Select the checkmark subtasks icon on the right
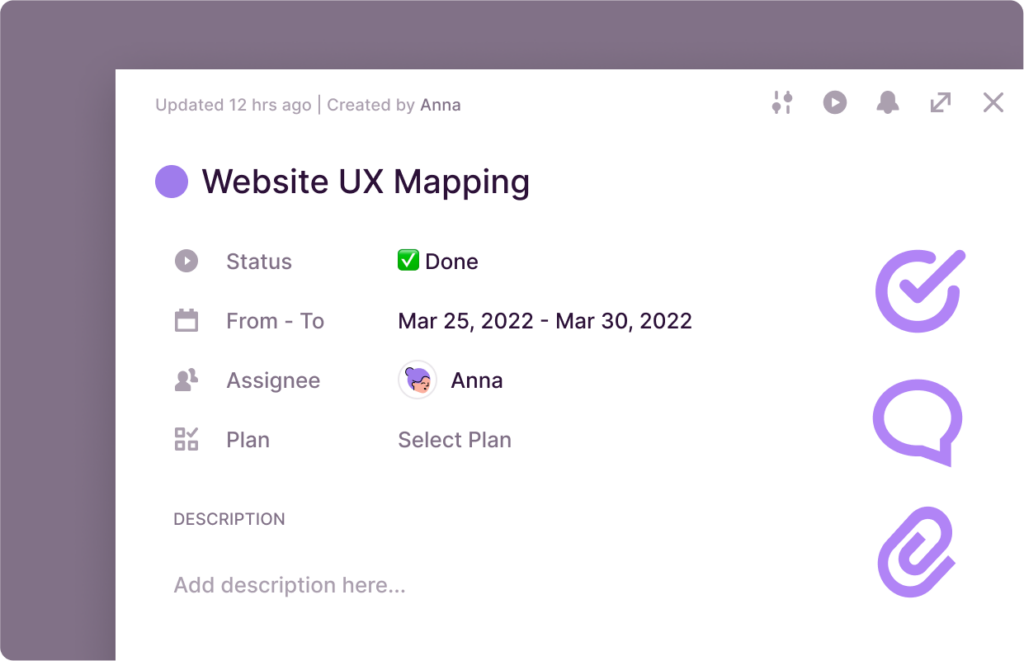This screenshot has width=1024, height=661. pos(919,291)
